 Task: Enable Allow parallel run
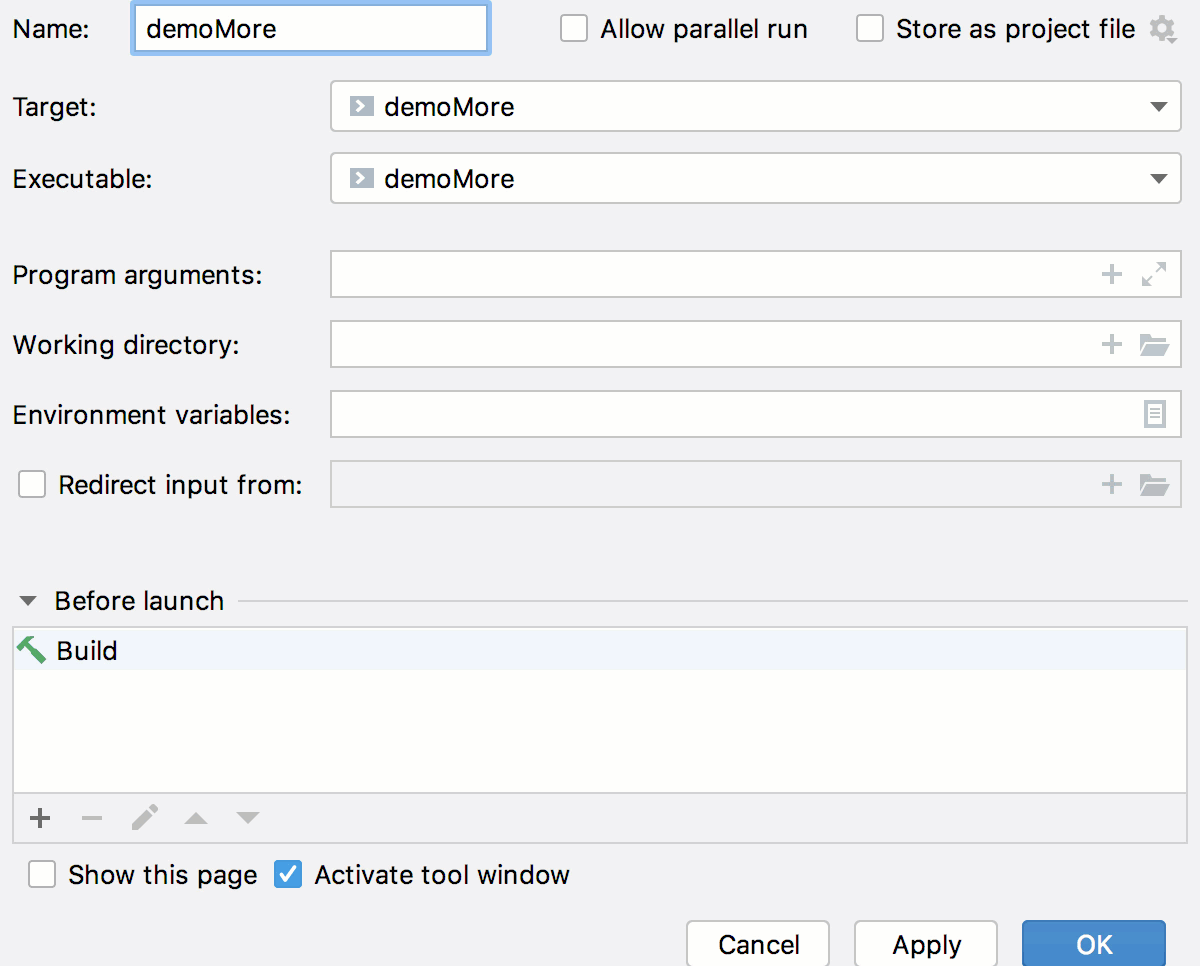click(574, 29)
